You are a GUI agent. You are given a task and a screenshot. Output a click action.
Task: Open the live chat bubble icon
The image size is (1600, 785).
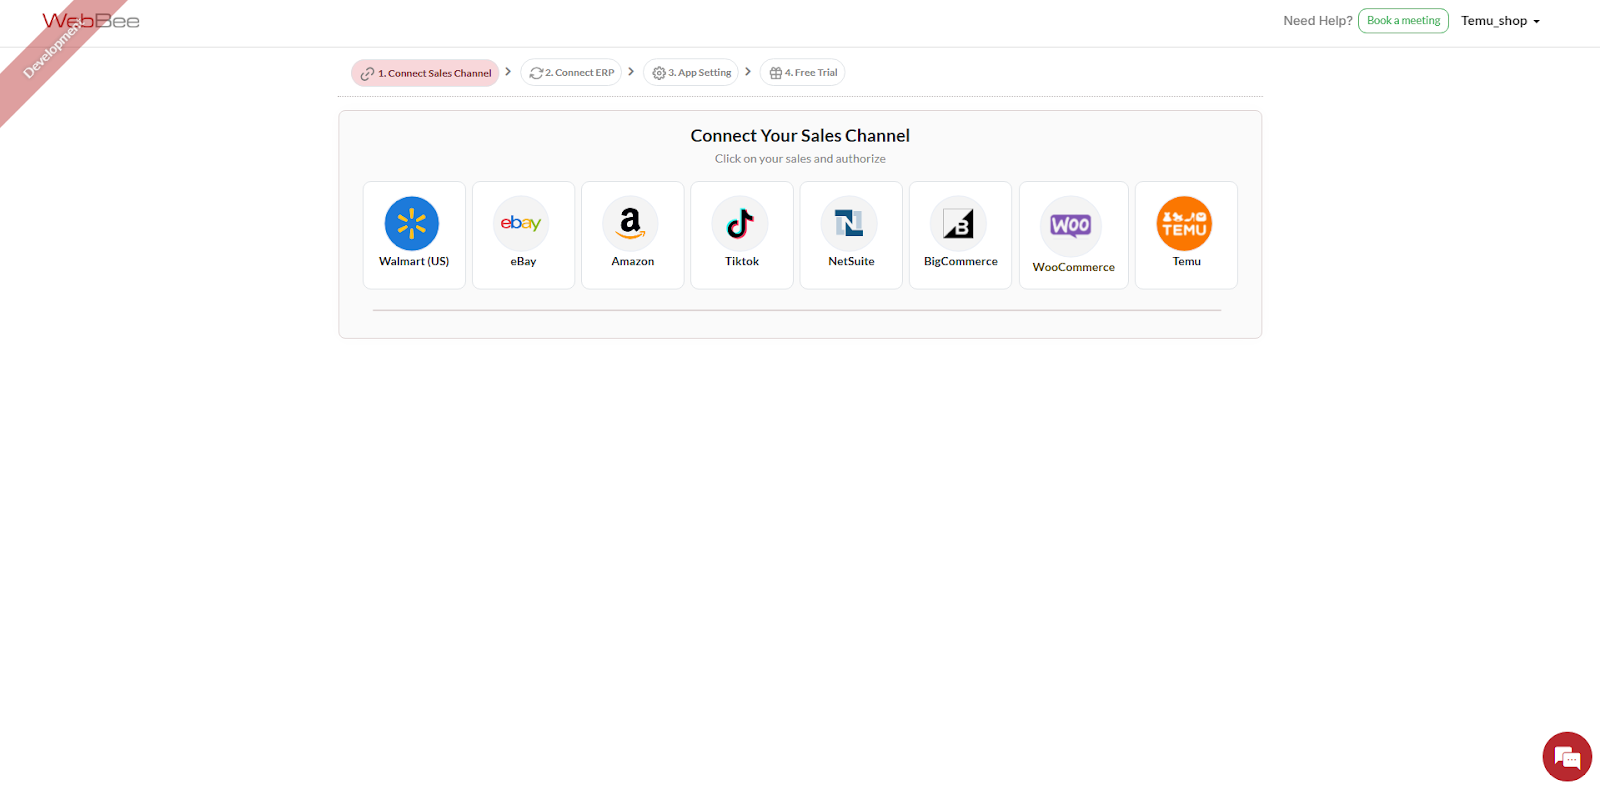[x=1567, y=757]
